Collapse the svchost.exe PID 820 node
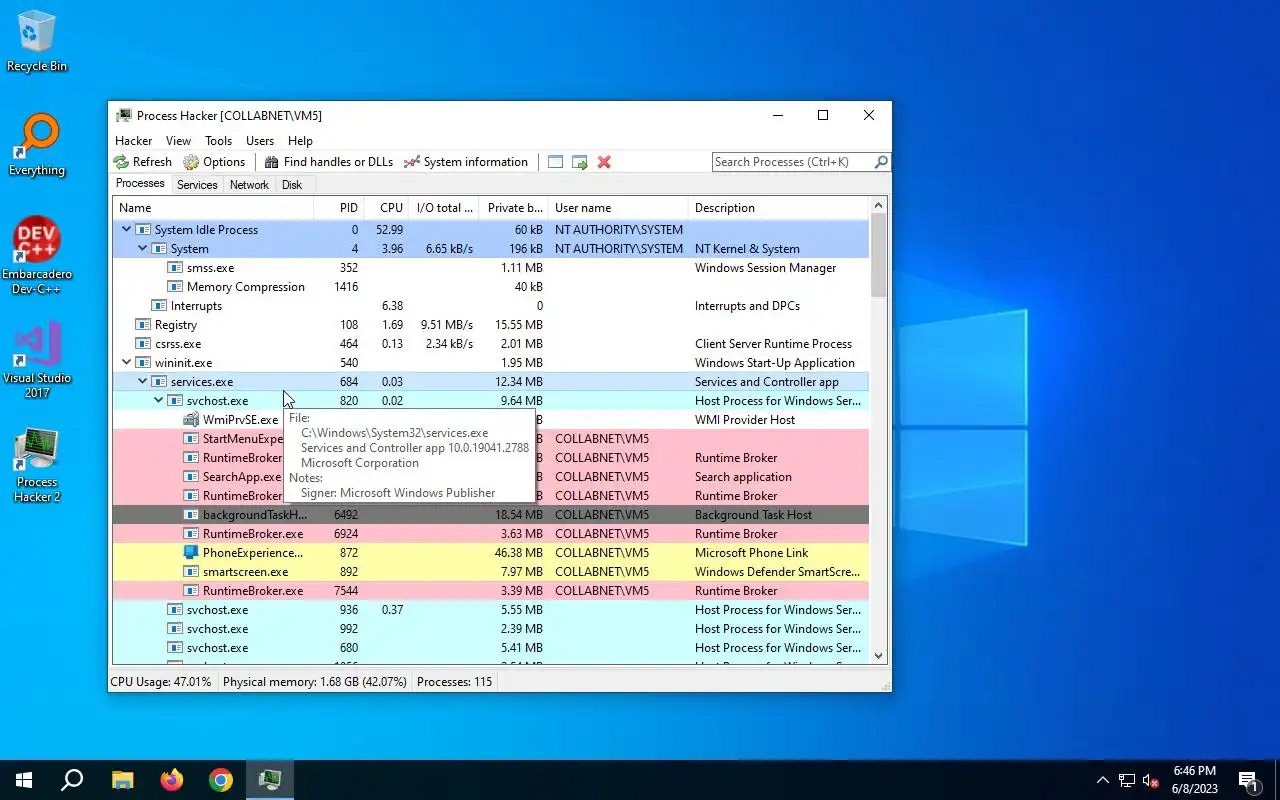The height and width of the screenshot is (800, 1280). pos(158,401)
